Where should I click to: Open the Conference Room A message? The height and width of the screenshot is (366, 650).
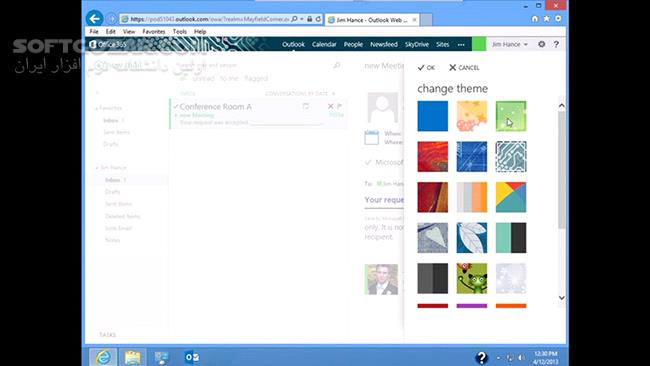point(258,114)
